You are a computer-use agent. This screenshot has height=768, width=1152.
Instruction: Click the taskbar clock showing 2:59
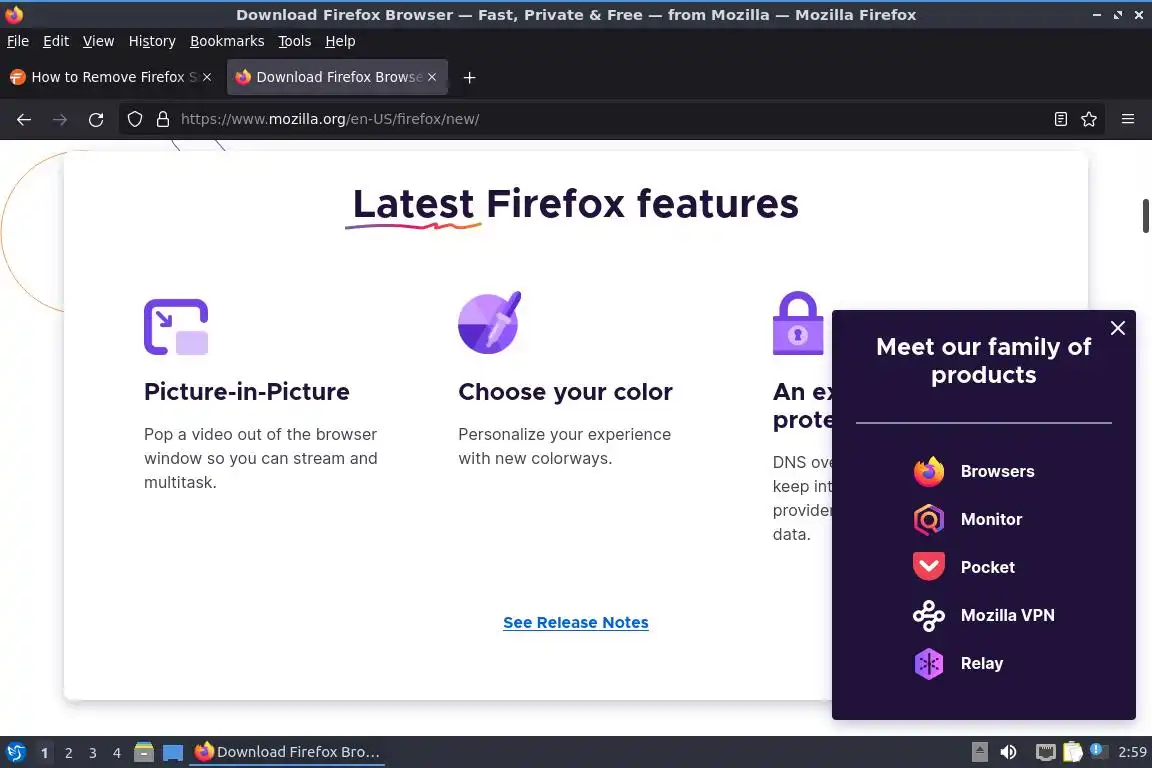[1132, 752]
